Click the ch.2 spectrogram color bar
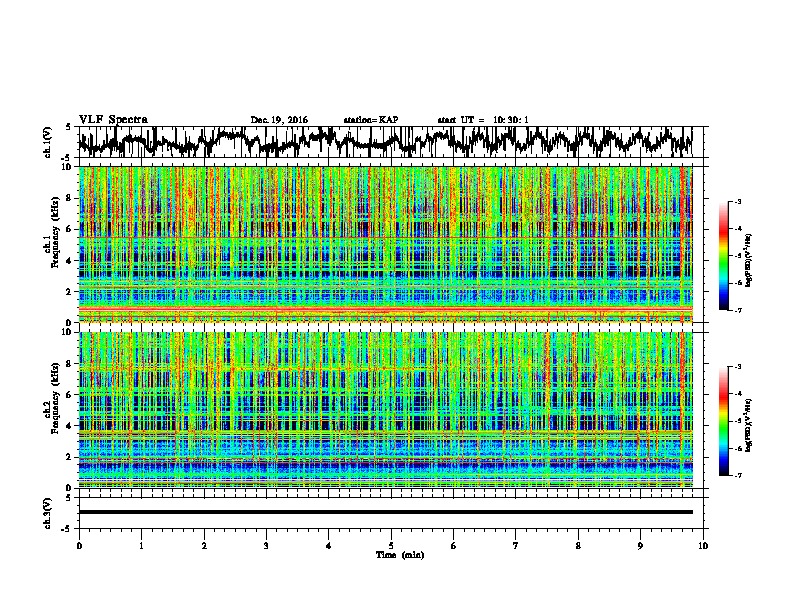The width and height of the screenshot is (792, 612). coord(723,421)
